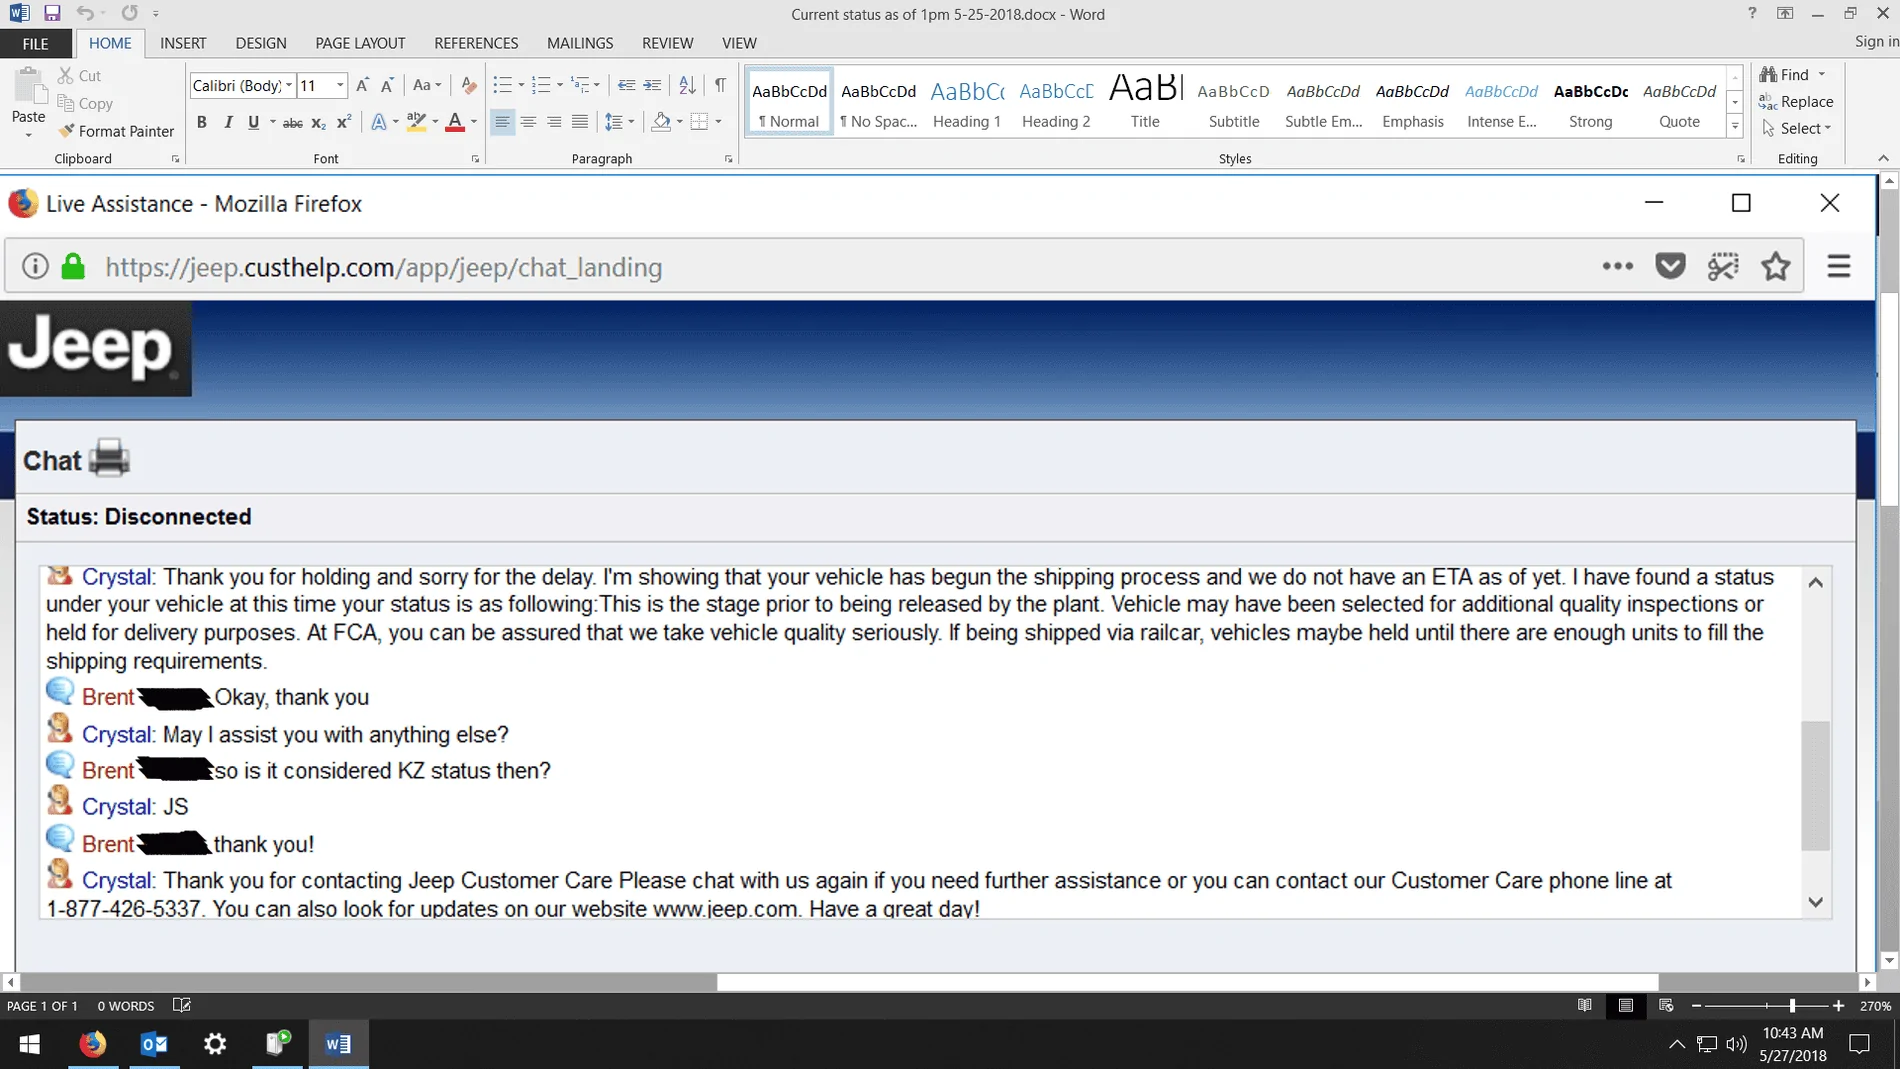The height and width of the screenshot is (1069, 1900).
Task: Click the Shrink Font icon
Action: pyautogui.click(x=387, y=86)
